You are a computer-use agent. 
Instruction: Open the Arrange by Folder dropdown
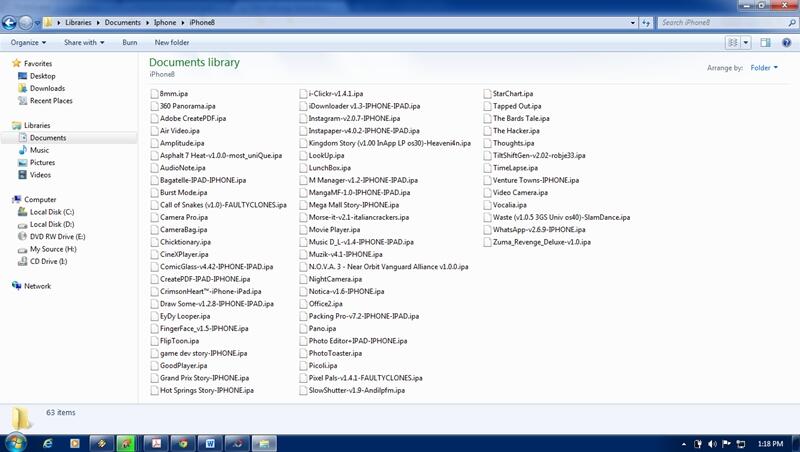click(x=764, y=67)
